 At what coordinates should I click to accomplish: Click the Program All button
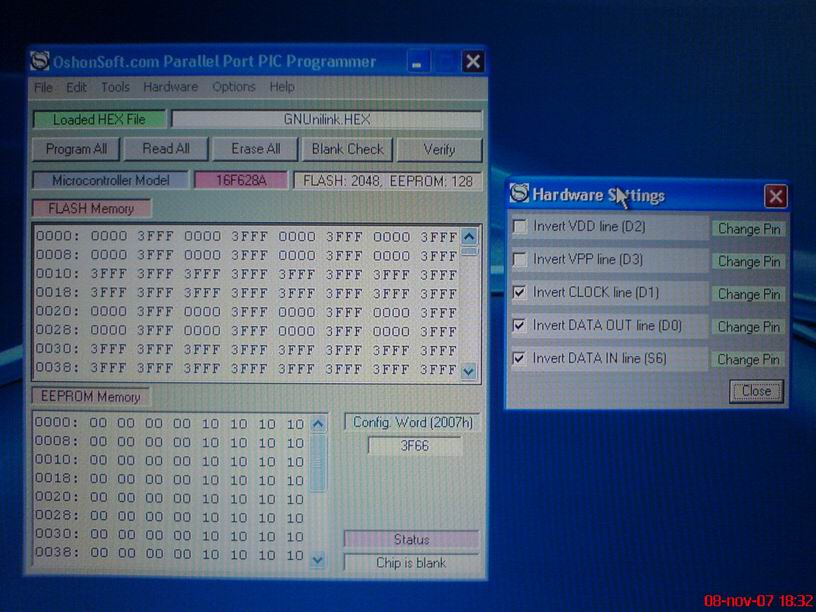(76, 149)
